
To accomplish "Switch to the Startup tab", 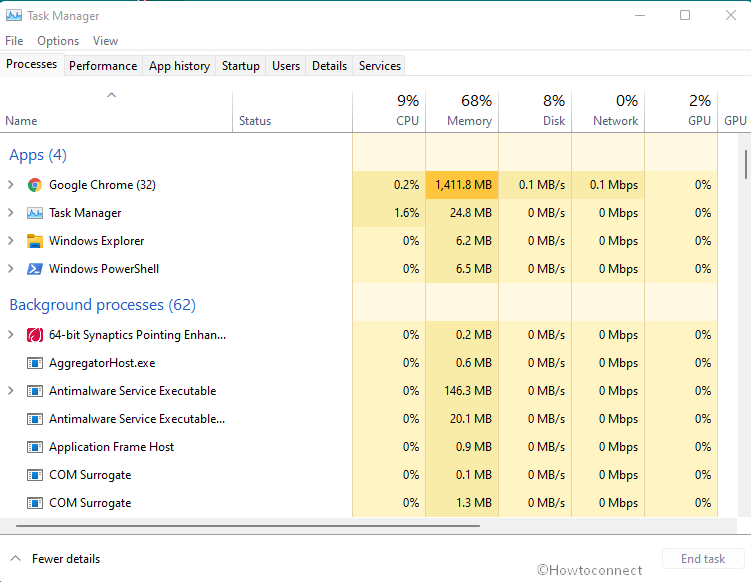I will click(240, 66).
